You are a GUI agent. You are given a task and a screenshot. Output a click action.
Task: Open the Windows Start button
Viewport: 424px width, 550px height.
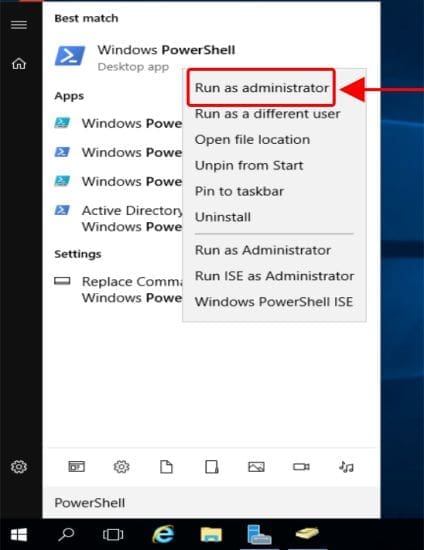click(19, 535)
